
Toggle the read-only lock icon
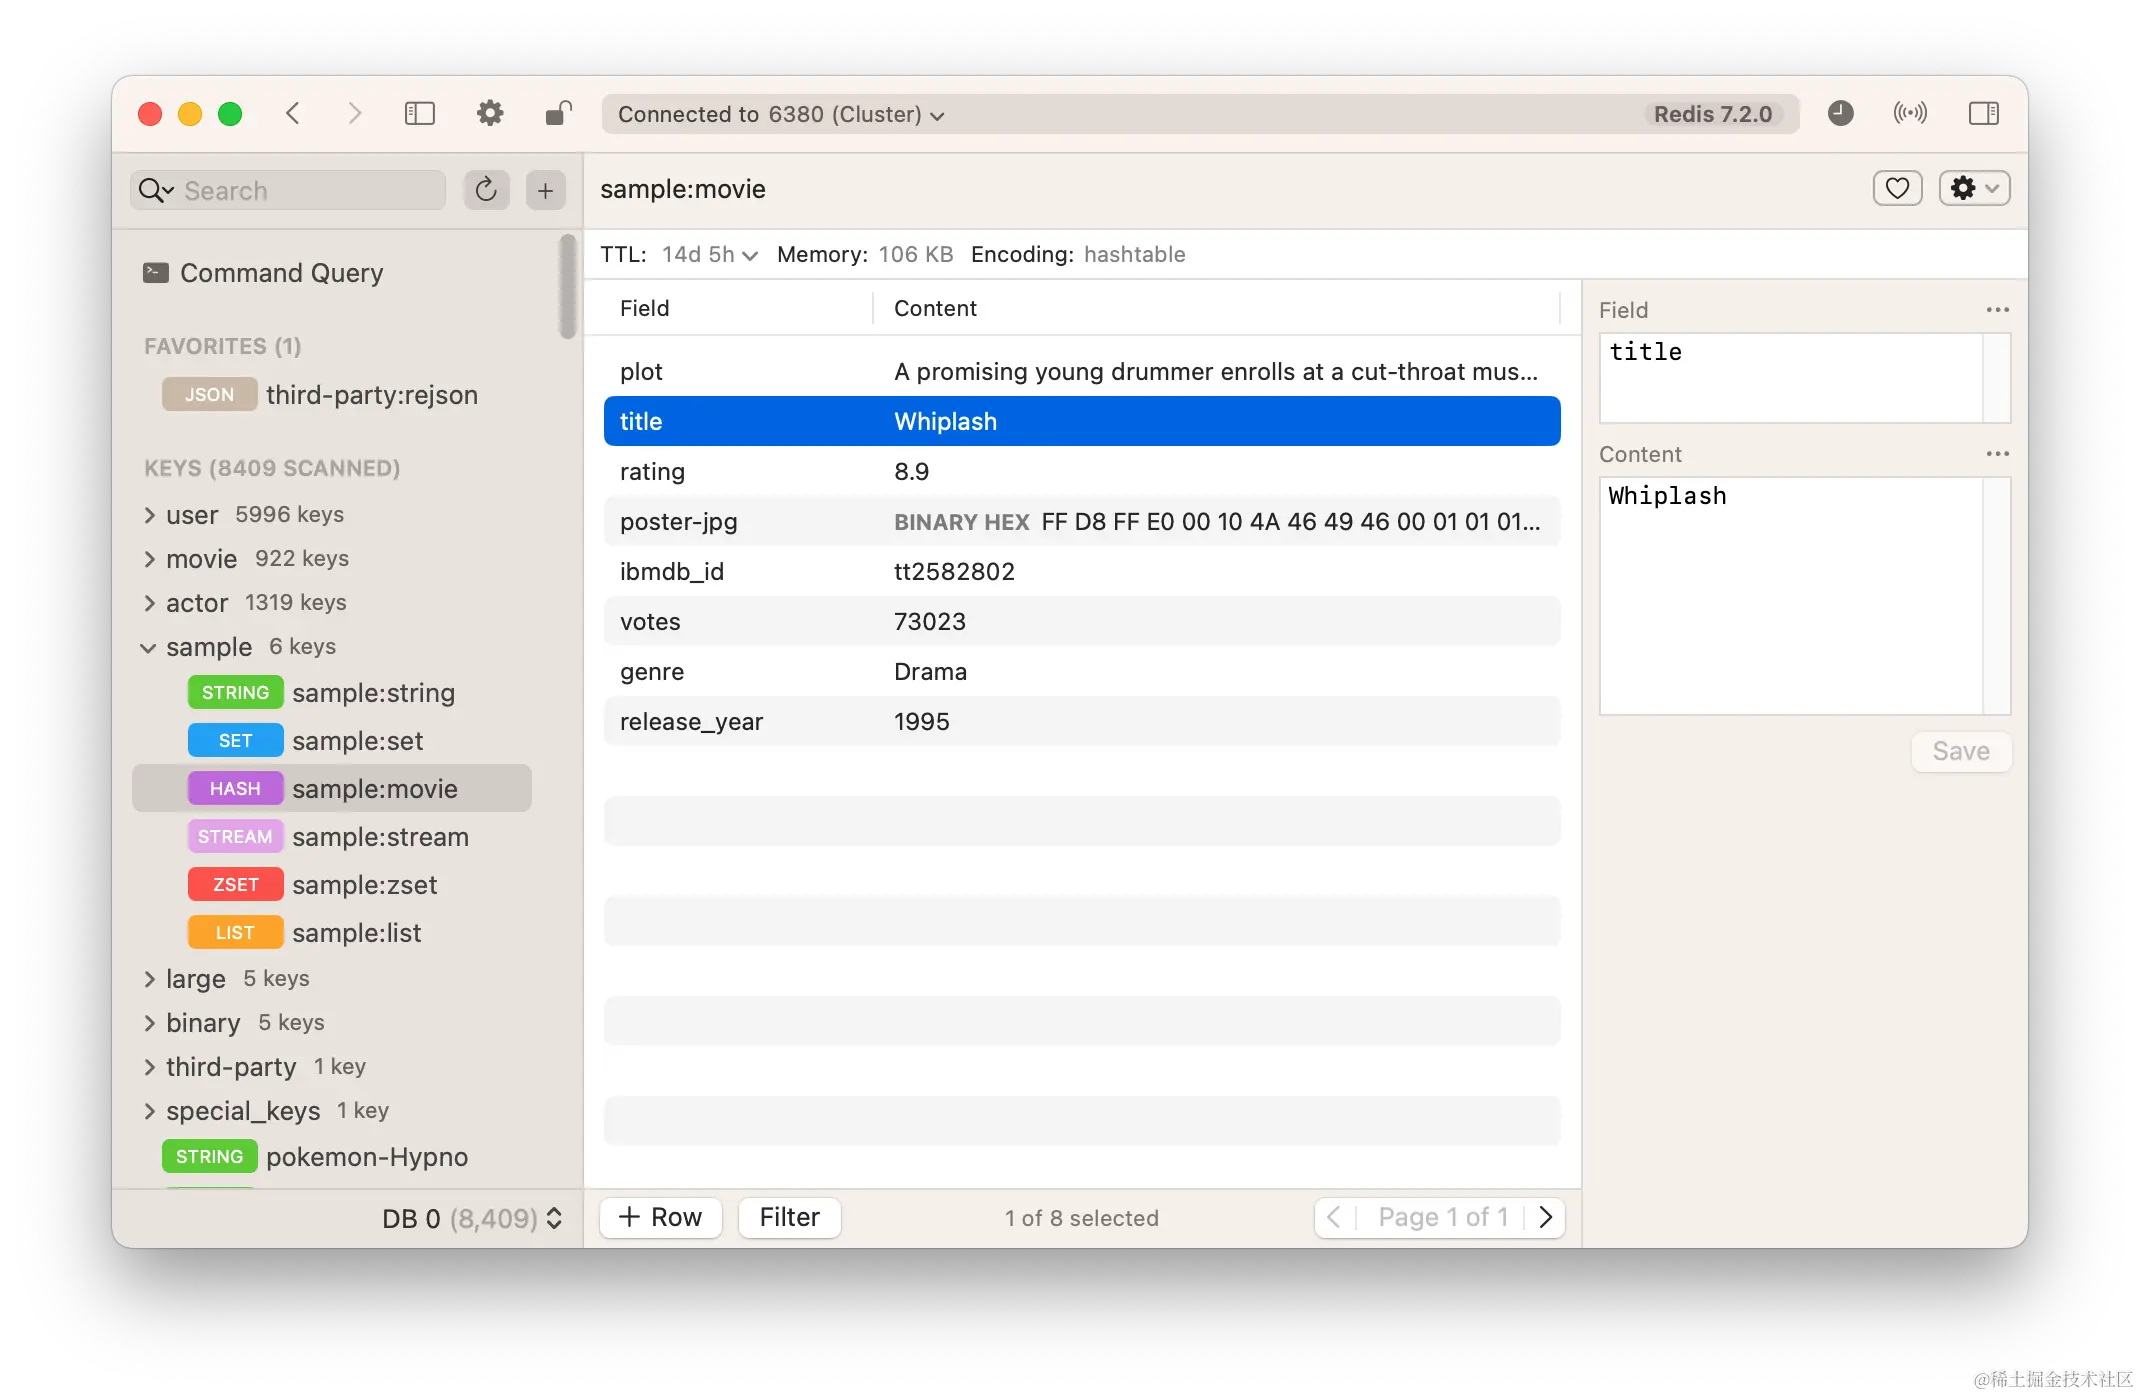[558, 114]
